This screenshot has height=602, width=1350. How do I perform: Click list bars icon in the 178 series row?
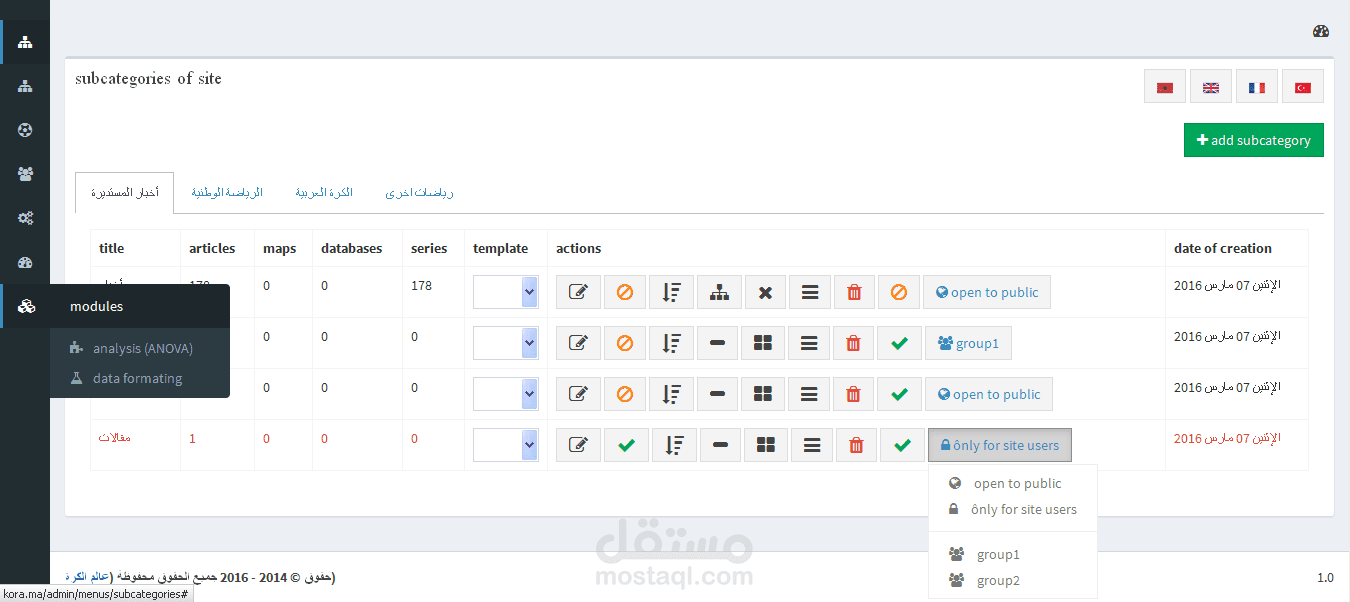point(810,292)
